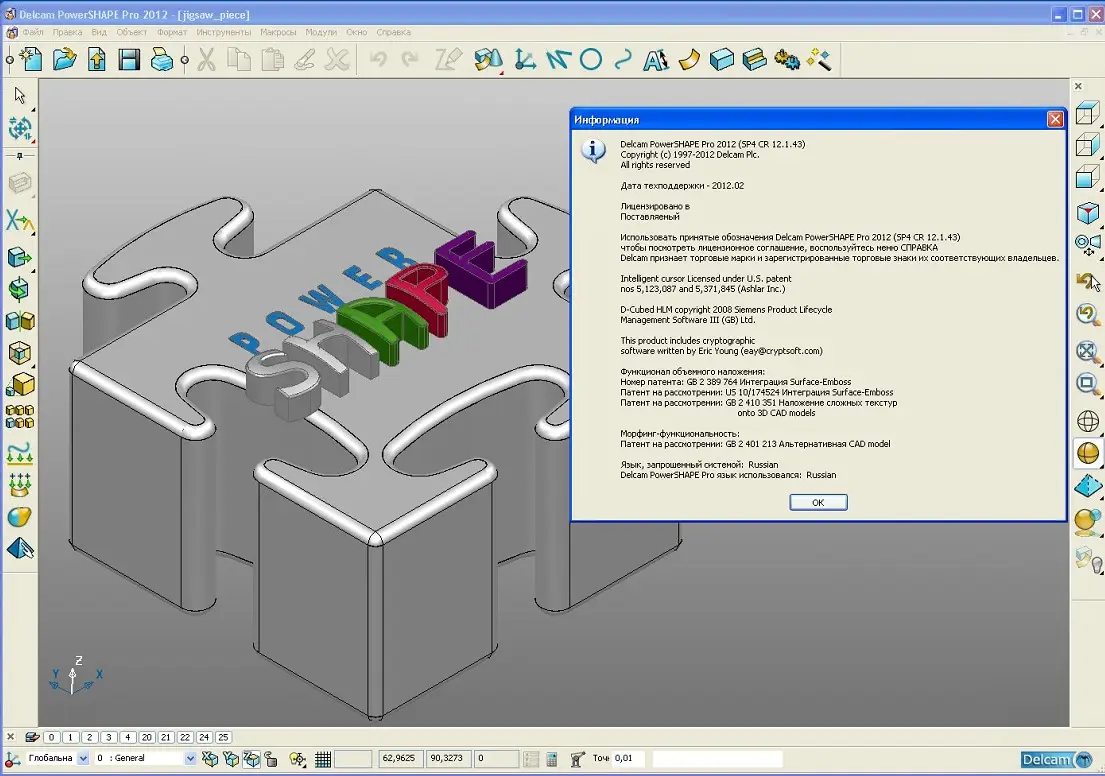This screenshot has height=776, width=1105.
Task: Toggle level 25 visibility button
Action: tap(223, 737)
